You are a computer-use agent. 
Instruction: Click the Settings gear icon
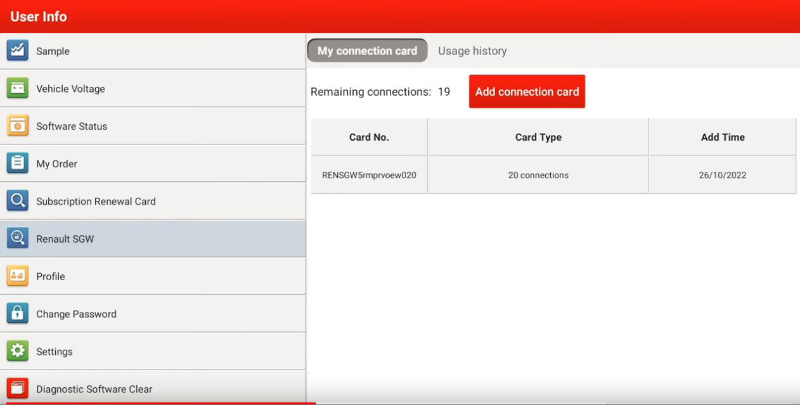18,351
